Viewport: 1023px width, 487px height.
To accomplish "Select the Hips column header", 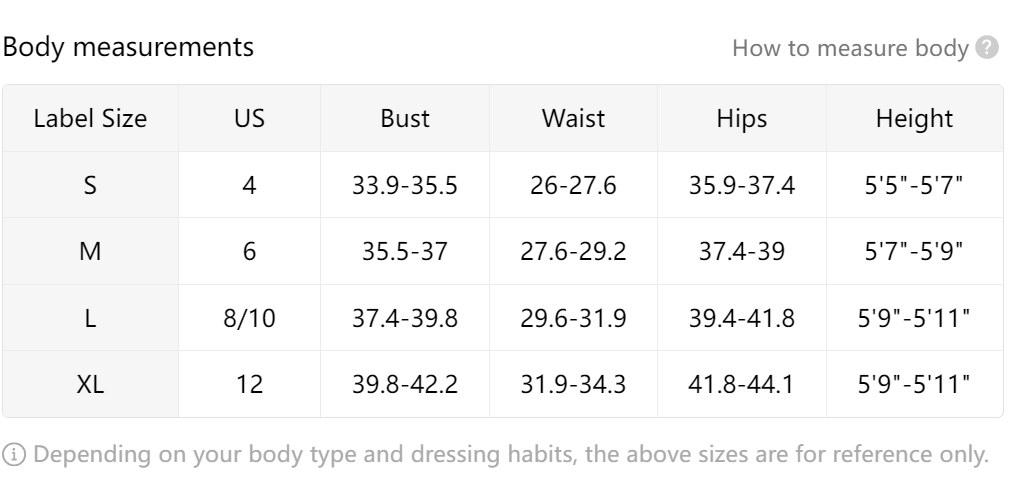I will (x=741, y=119).
